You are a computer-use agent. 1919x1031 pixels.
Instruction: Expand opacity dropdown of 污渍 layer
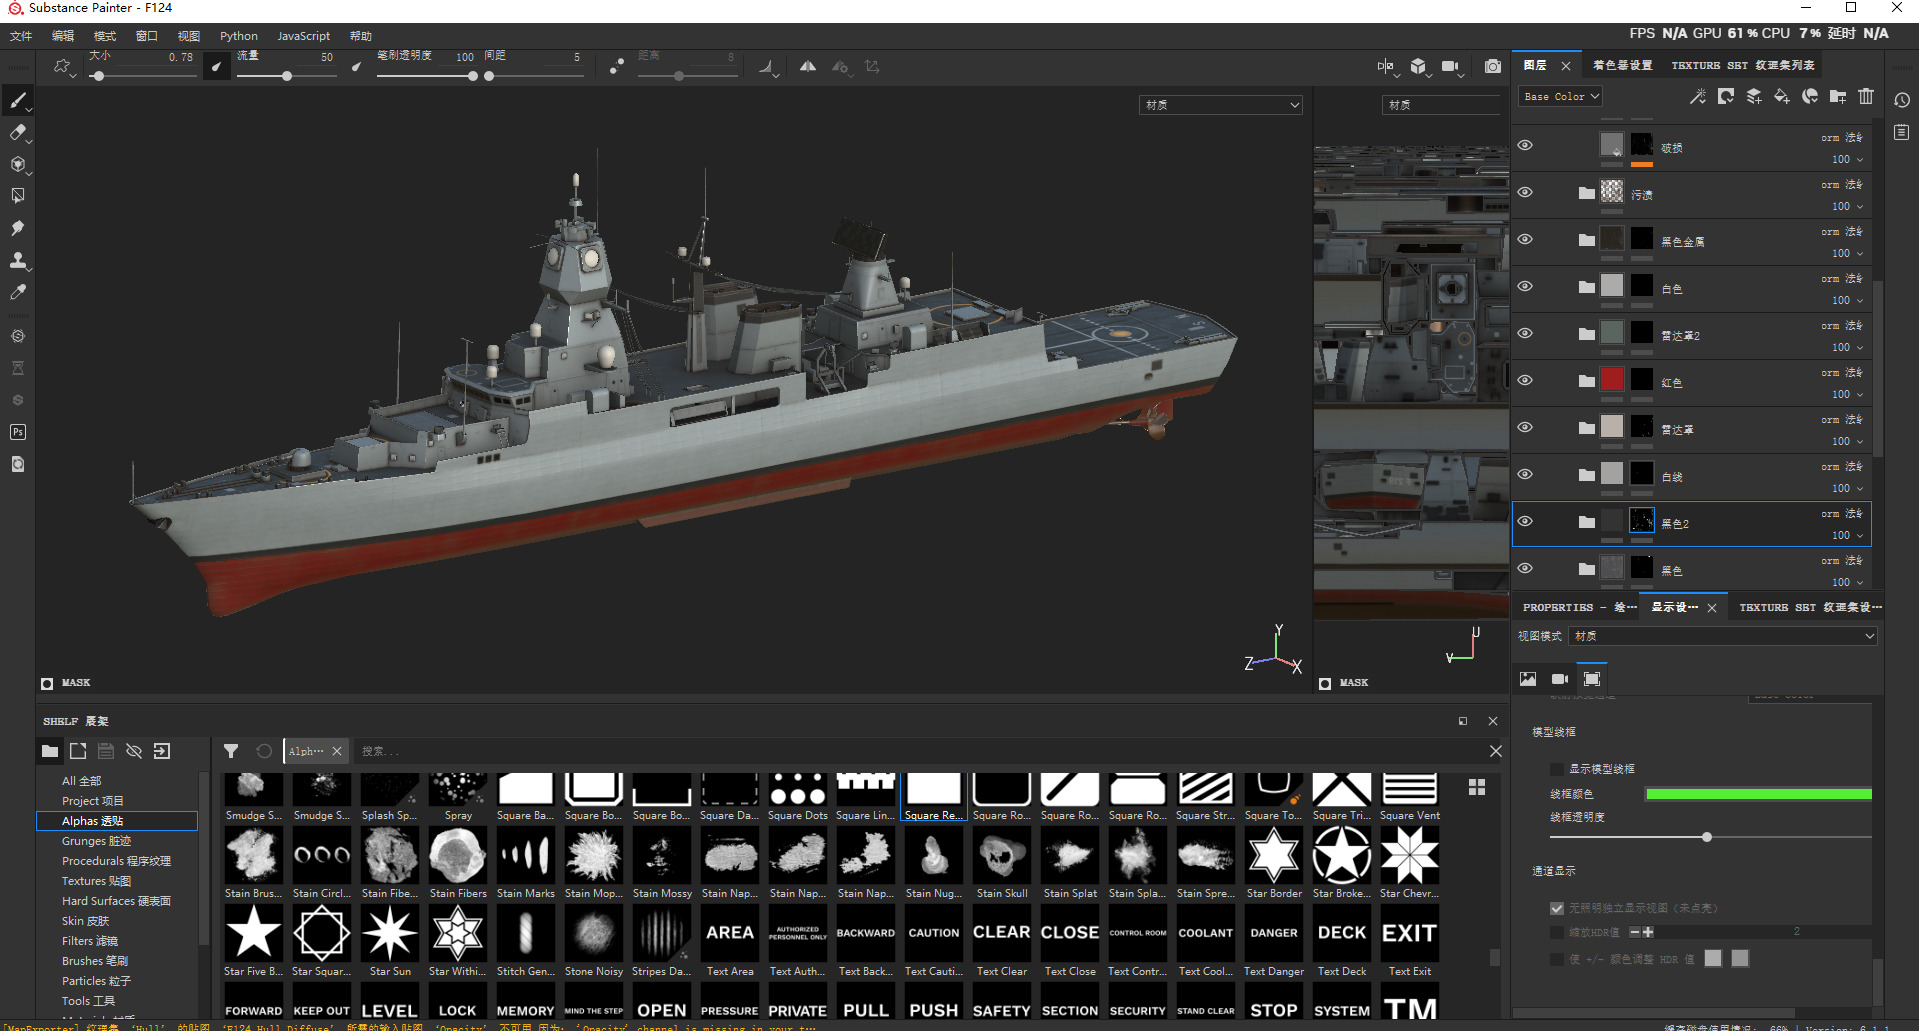pyautogui.click(x=1860, y=206)
